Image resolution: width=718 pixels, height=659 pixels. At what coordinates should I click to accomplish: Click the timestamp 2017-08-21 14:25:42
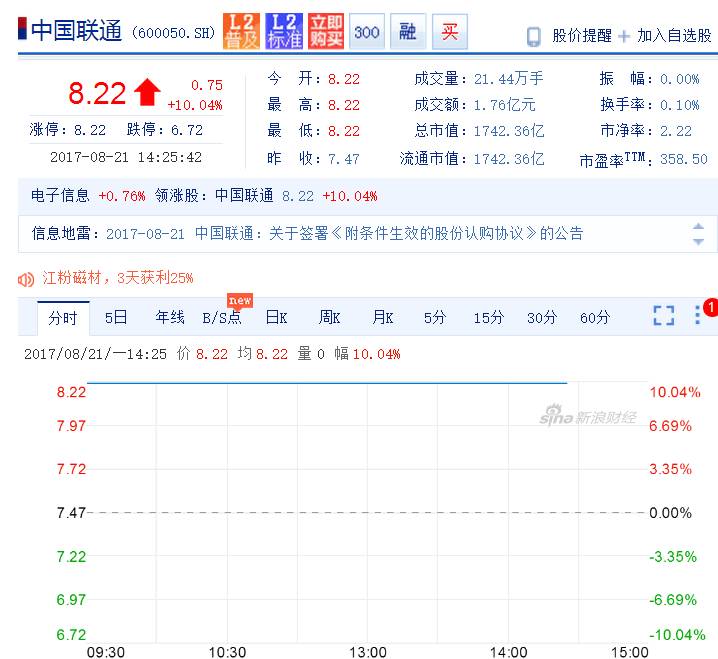(x=126, y=158)
